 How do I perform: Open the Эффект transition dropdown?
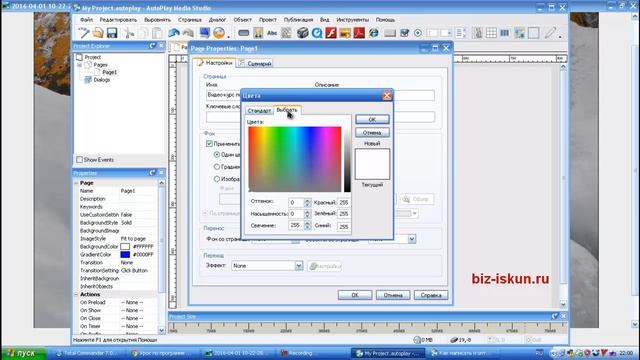(299, 266)
